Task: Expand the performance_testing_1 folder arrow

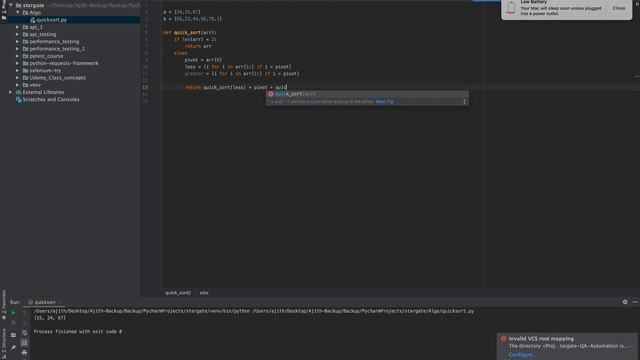Action: [x=18, y=49]
